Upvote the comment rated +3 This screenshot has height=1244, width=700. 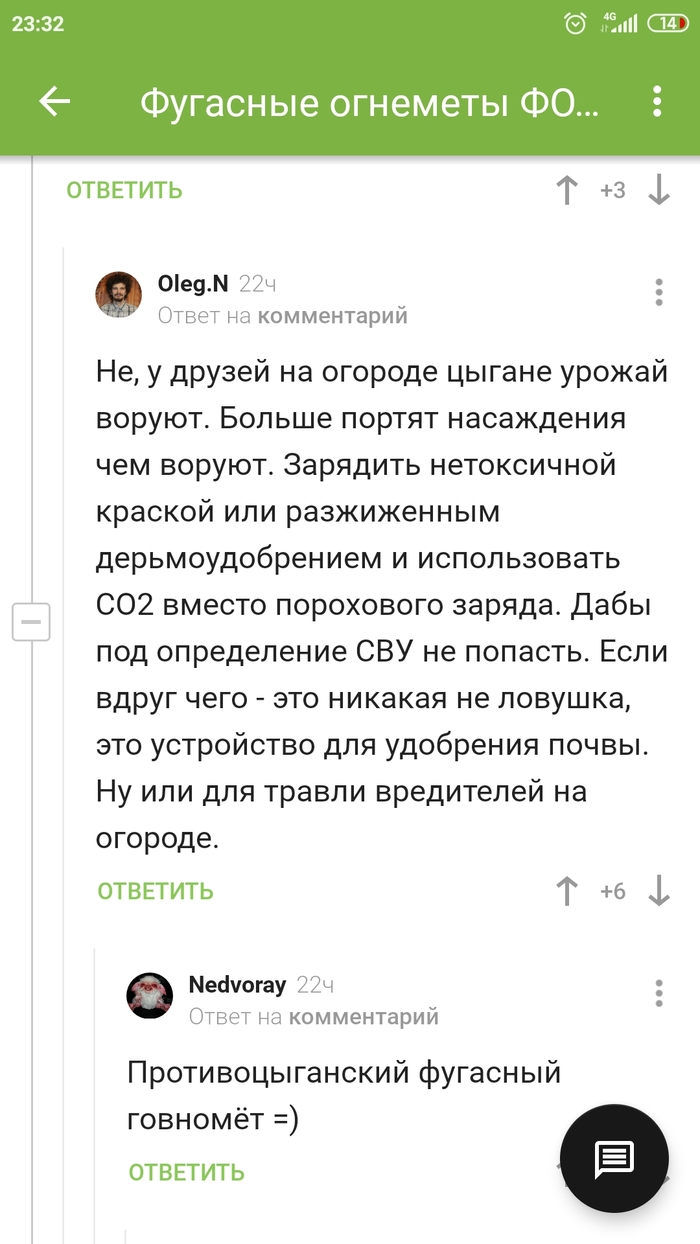[567, 190]
